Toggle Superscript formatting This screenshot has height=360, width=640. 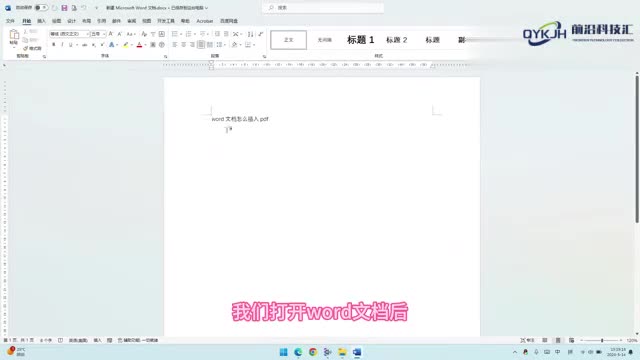(x=102, y=44)
